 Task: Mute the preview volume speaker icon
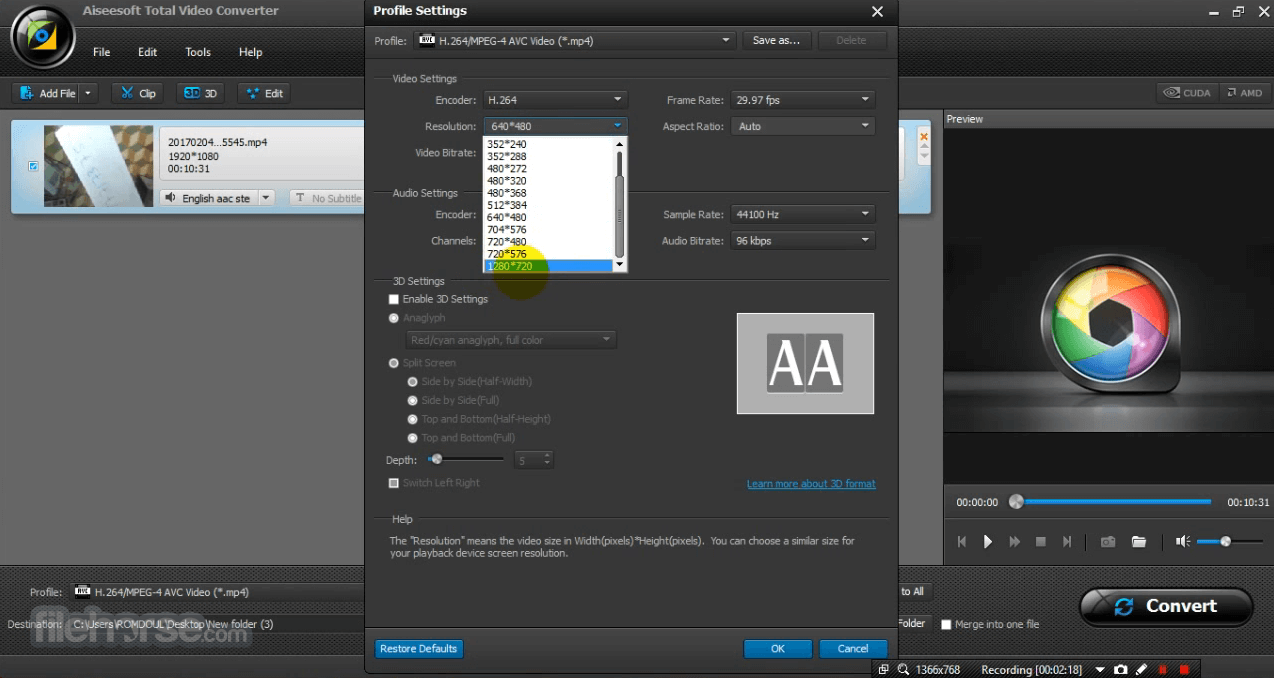point(1183,541)
